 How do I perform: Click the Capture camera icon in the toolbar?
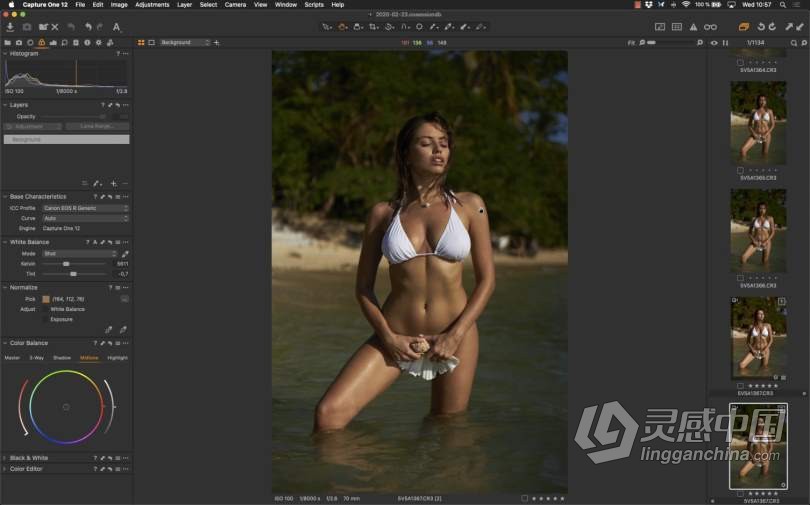tap(27, 27)
